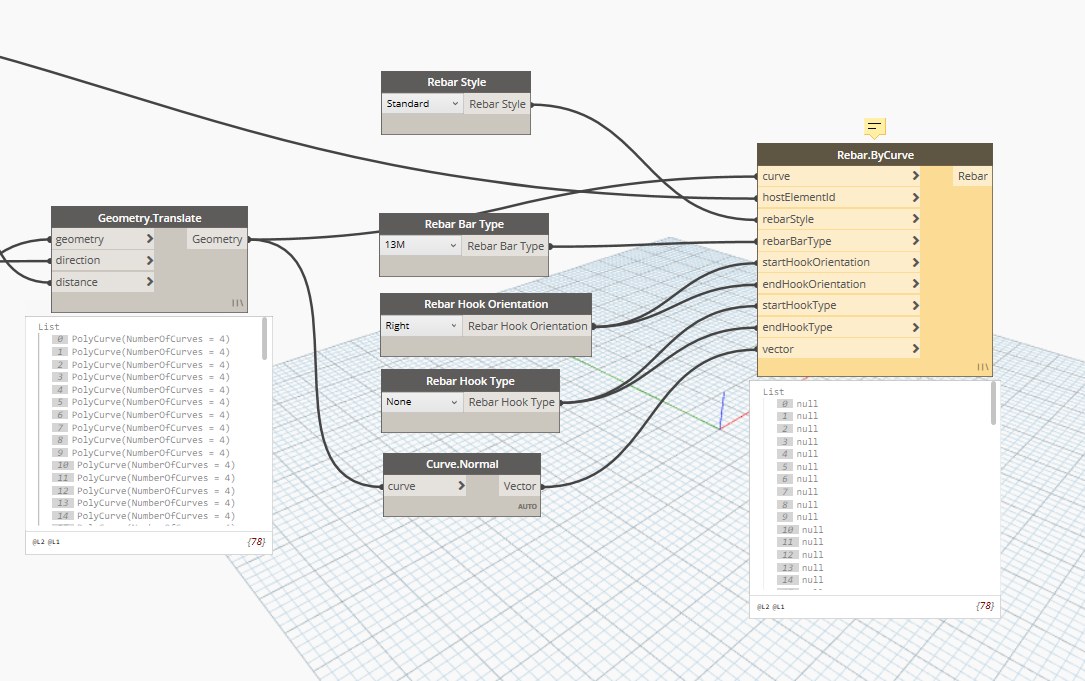Click the Rebar Hook Orientation output port
The width and height of the screenshot is (1085, 681).
527,326
